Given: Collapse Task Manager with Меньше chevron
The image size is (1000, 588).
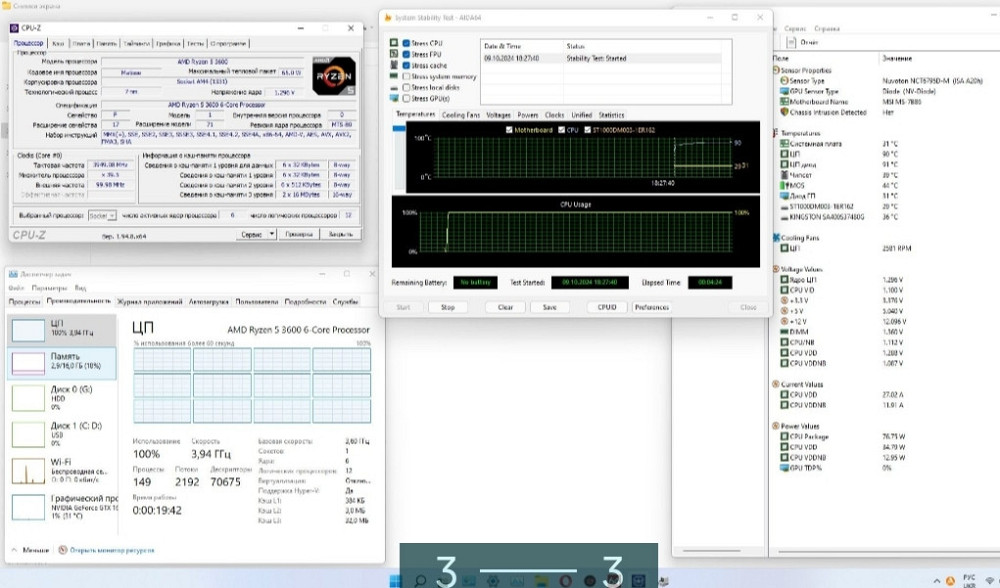Looking at the screenshot, I should 13,550.
